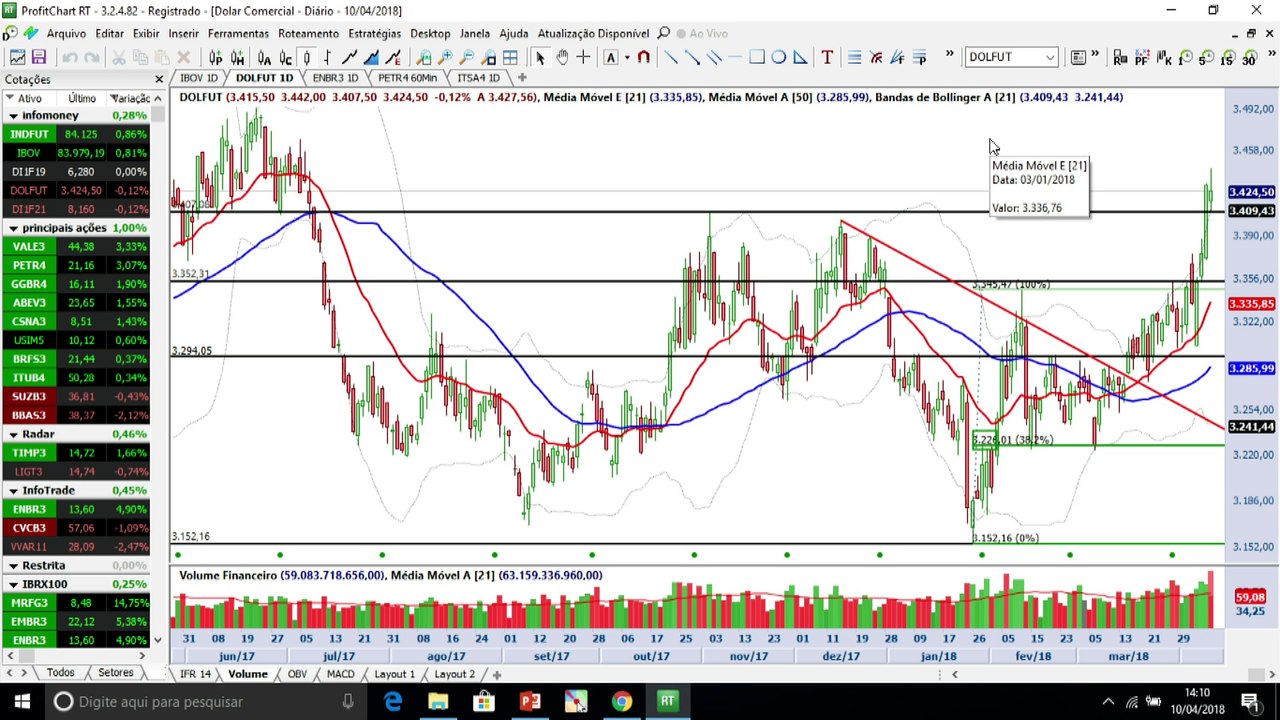Open the Roteamento menu
Image resolution: width=1280 pixels, height=720 pixels.
point(308,33)
